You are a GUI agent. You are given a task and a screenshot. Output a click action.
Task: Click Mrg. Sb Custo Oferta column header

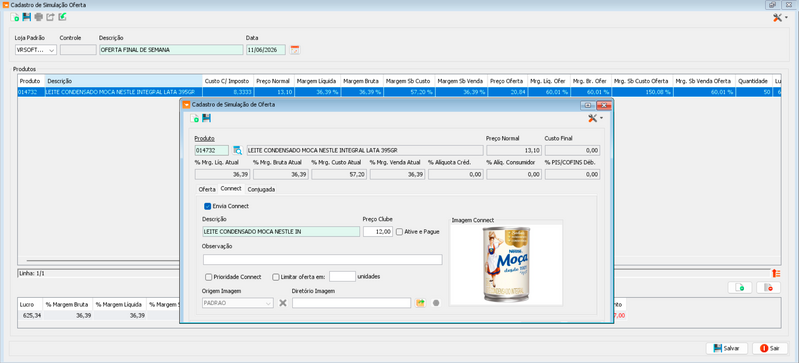click(x=642, y=81)
